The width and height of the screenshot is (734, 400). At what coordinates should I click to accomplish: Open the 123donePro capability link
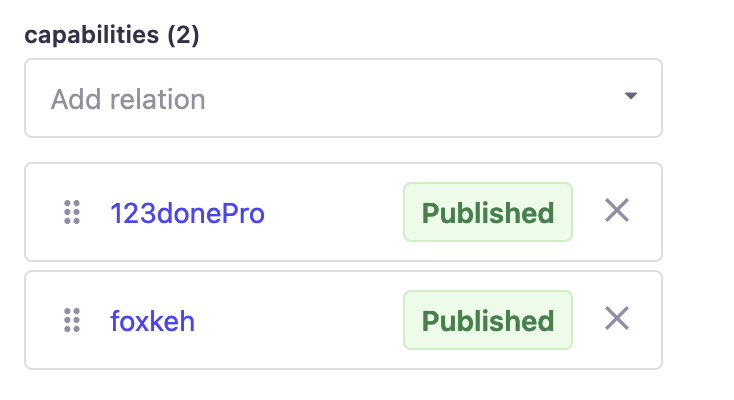187,214
